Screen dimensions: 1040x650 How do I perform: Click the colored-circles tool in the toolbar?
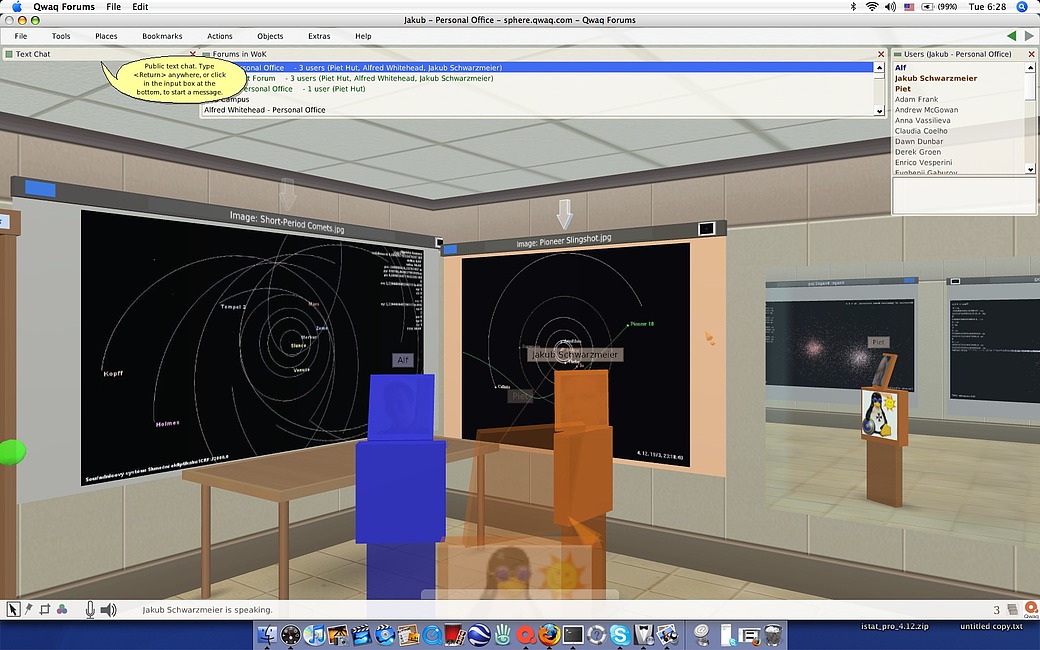point(62,609)
